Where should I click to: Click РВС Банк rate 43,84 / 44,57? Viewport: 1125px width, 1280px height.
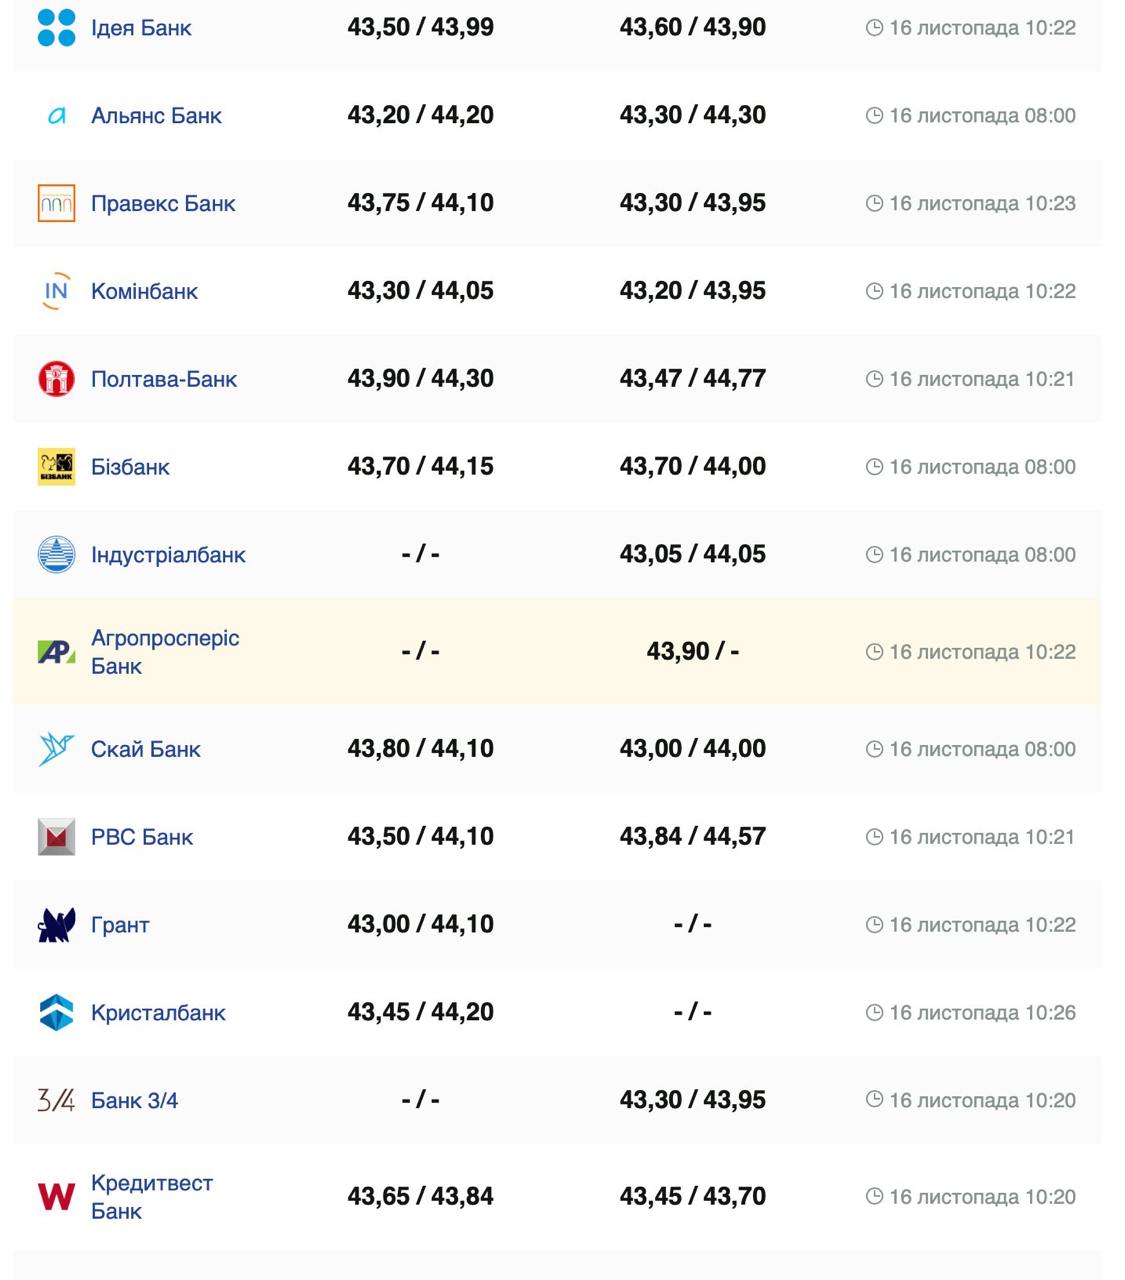(692, 837)
